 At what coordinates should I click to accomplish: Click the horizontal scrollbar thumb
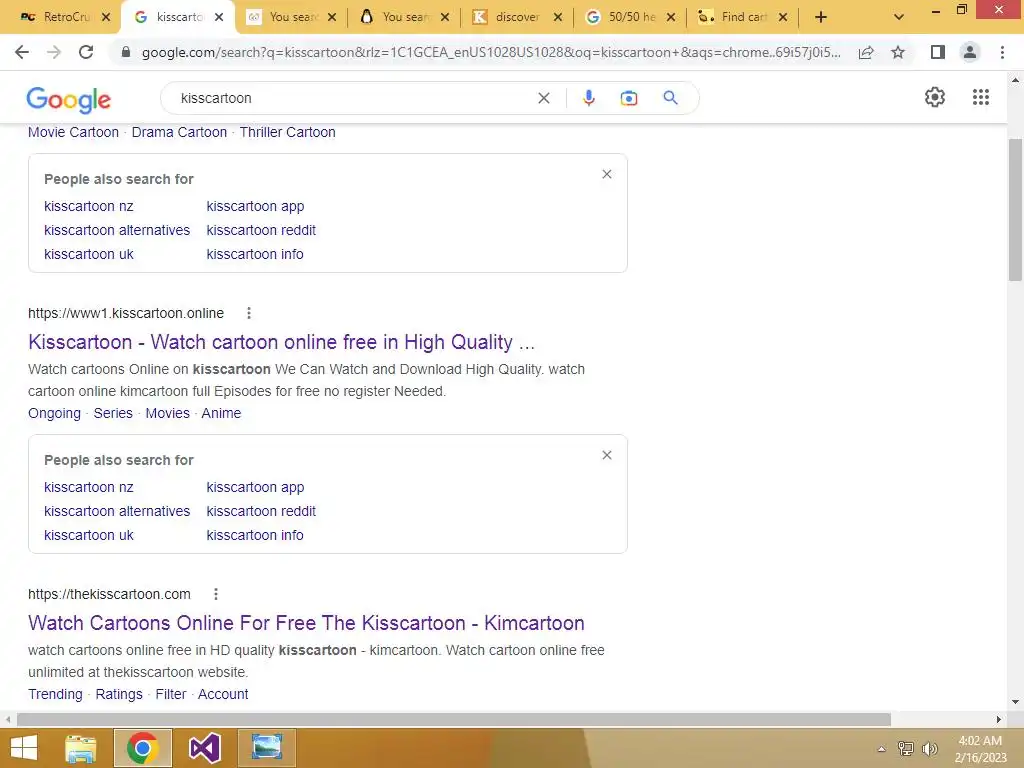(454, 720)
